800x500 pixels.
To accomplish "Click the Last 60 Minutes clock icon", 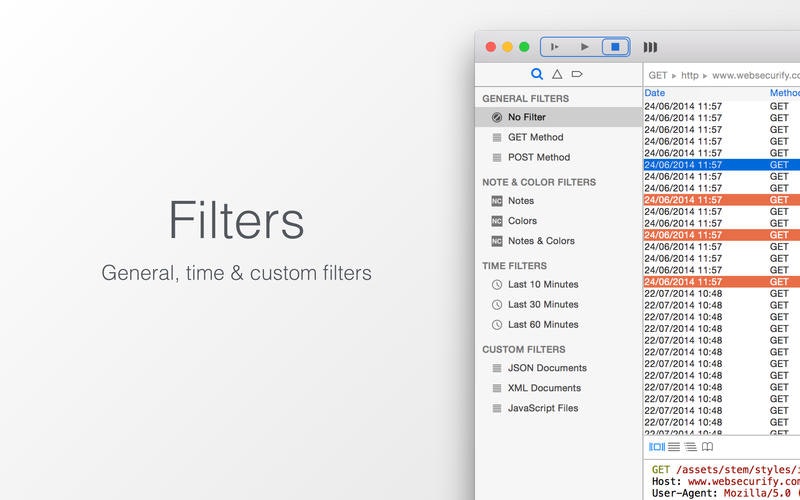I will pos(497,324).
